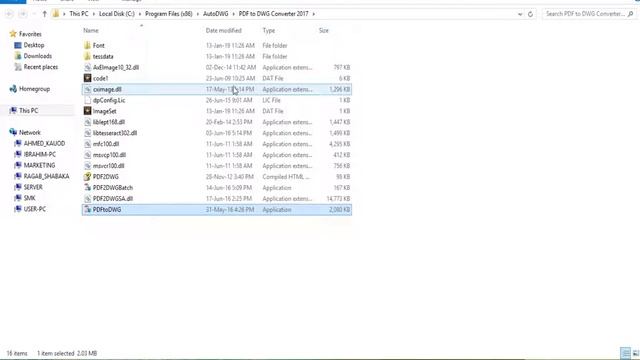Image resolution: width=640 pixels, height=360 pixels.
Task: Select the liblept168.dll file name
Action: click(109, 122)
